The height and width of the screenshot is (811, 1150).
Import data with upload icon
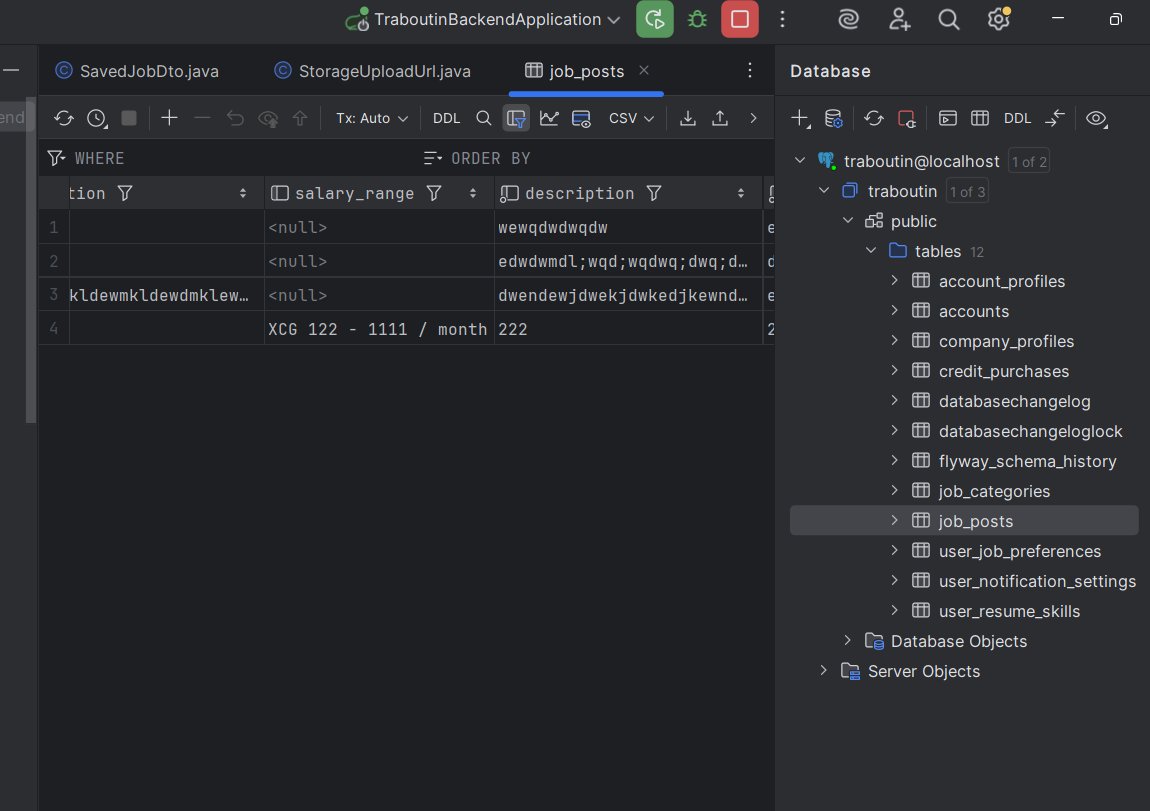pyautogui.click(x=720, y=118)
